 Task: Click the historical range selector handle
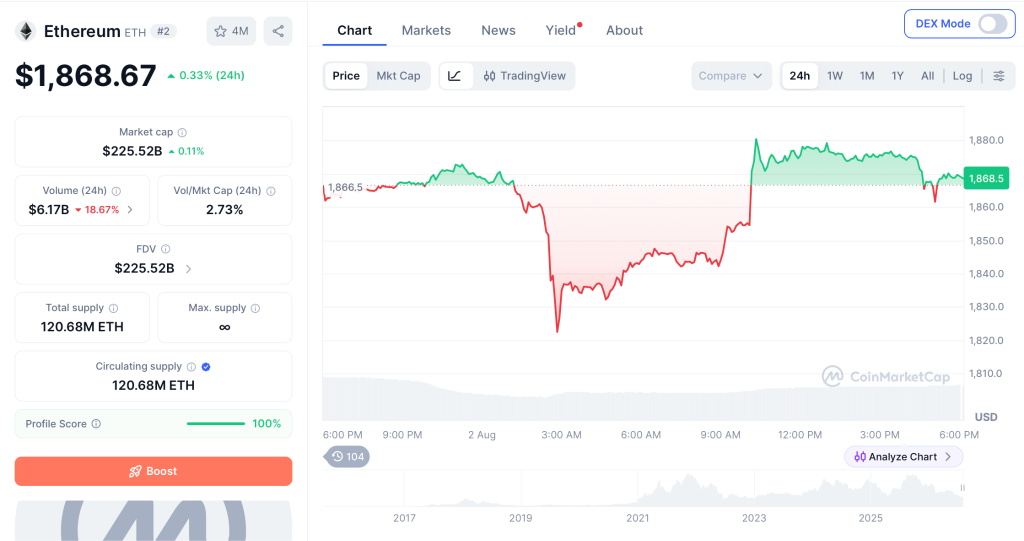pos(962,488)
